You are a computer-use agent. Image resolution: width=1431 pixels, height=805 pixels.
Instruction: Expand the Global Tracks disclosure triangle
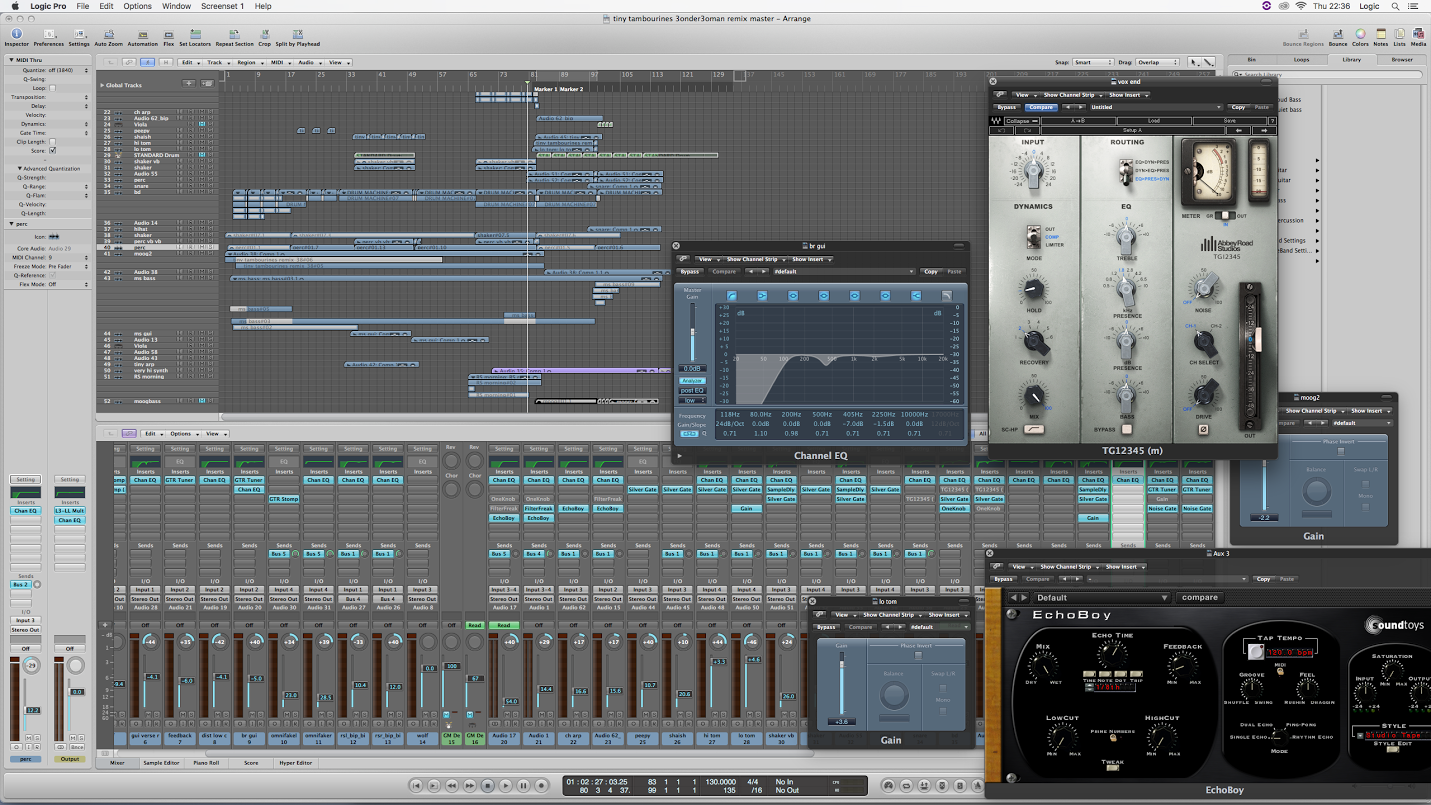coord(102,86)
